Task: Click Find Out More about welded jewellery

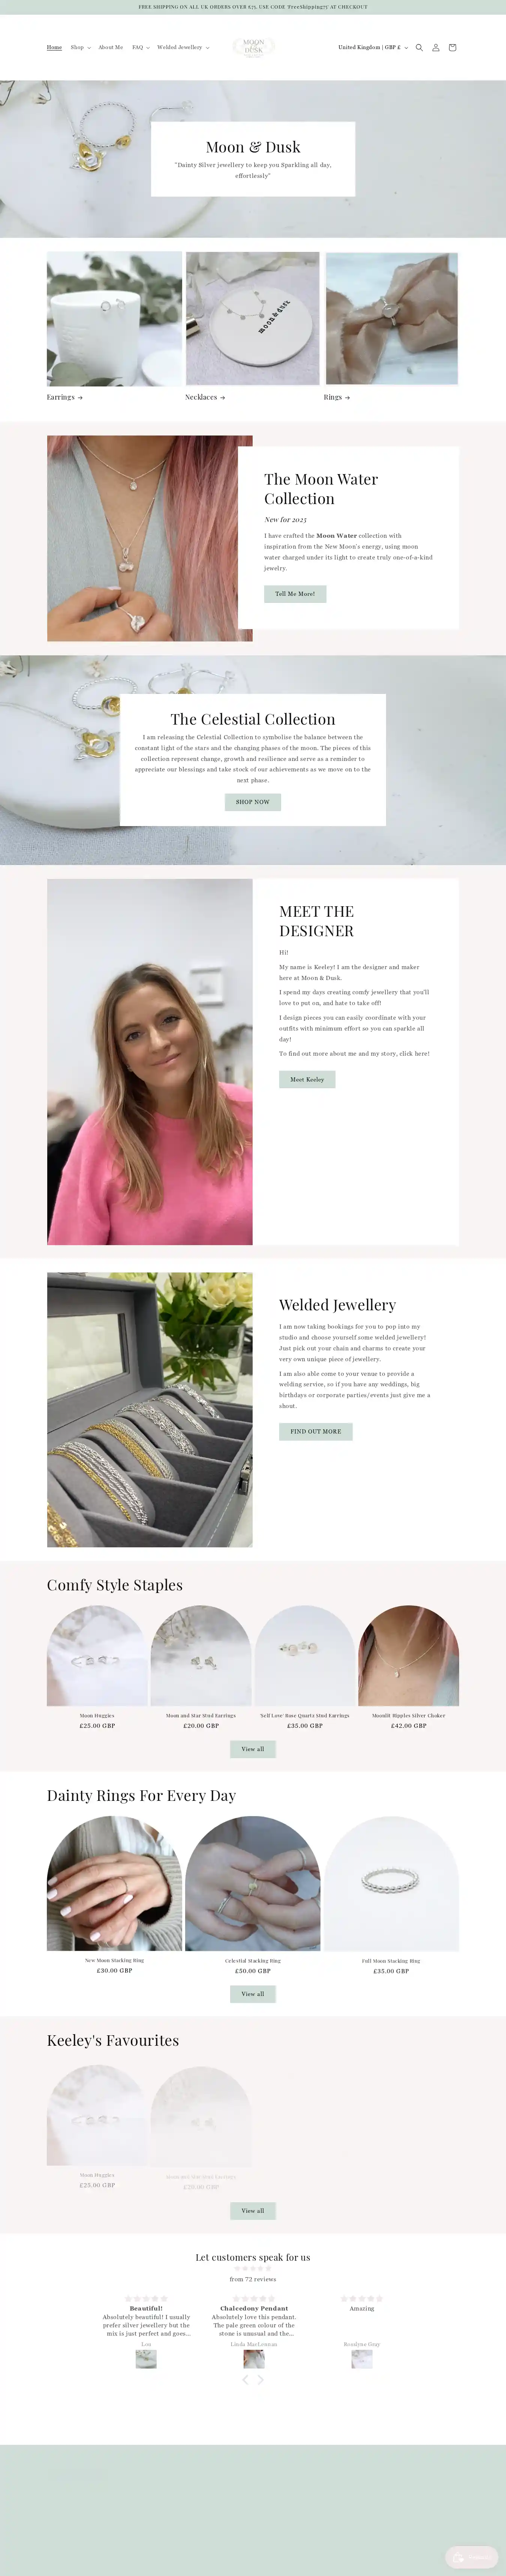Action: pyautogui.click(x=316, y=1431)
